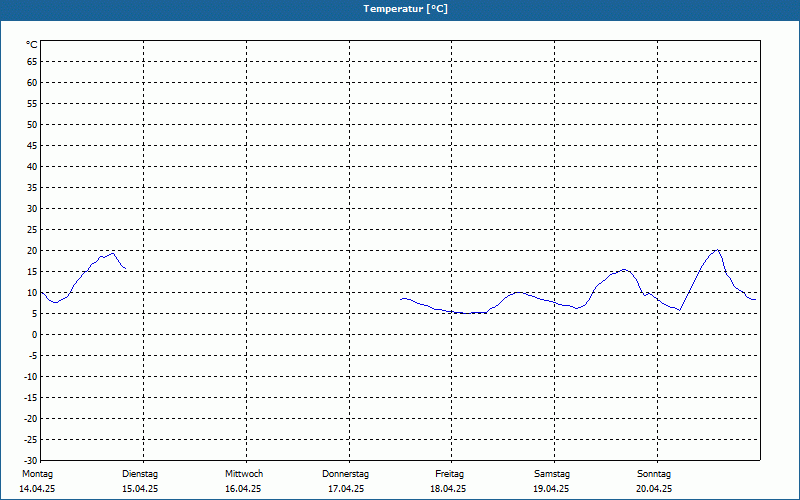Screen dimensions: 800x500
Task: Click the Samstag day label
Action: point(552,474)
